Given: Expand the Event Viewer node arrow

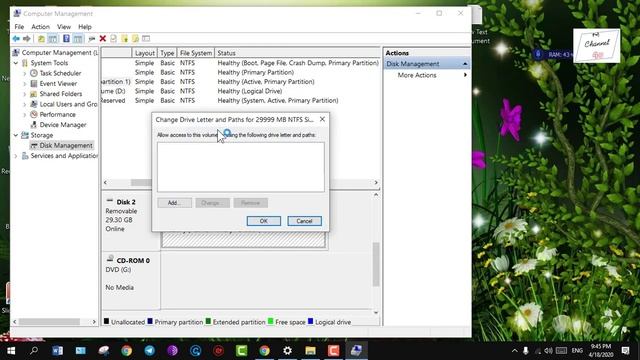Looking at the screenshot, I should 24,84.
